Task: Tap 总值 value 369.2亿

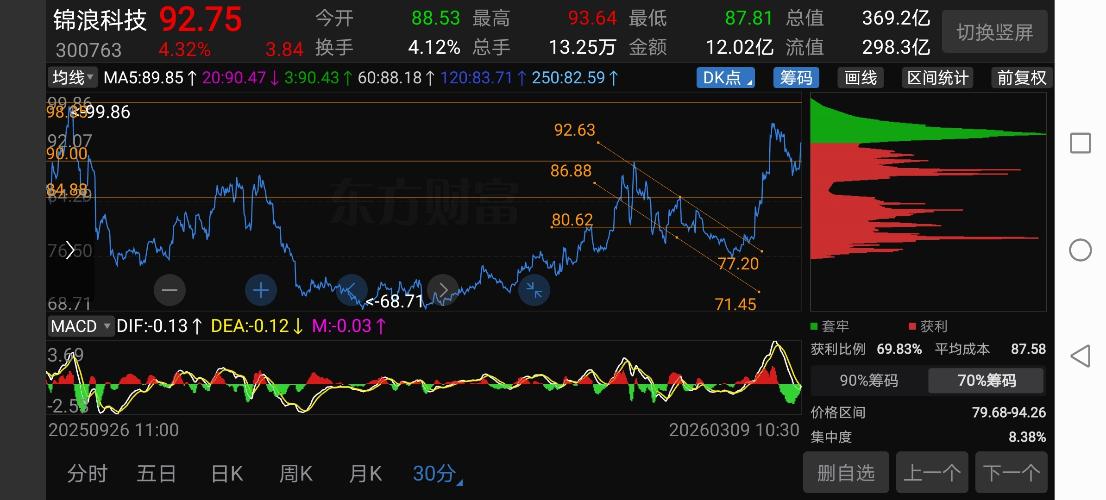Action: (x=896, y=18)
